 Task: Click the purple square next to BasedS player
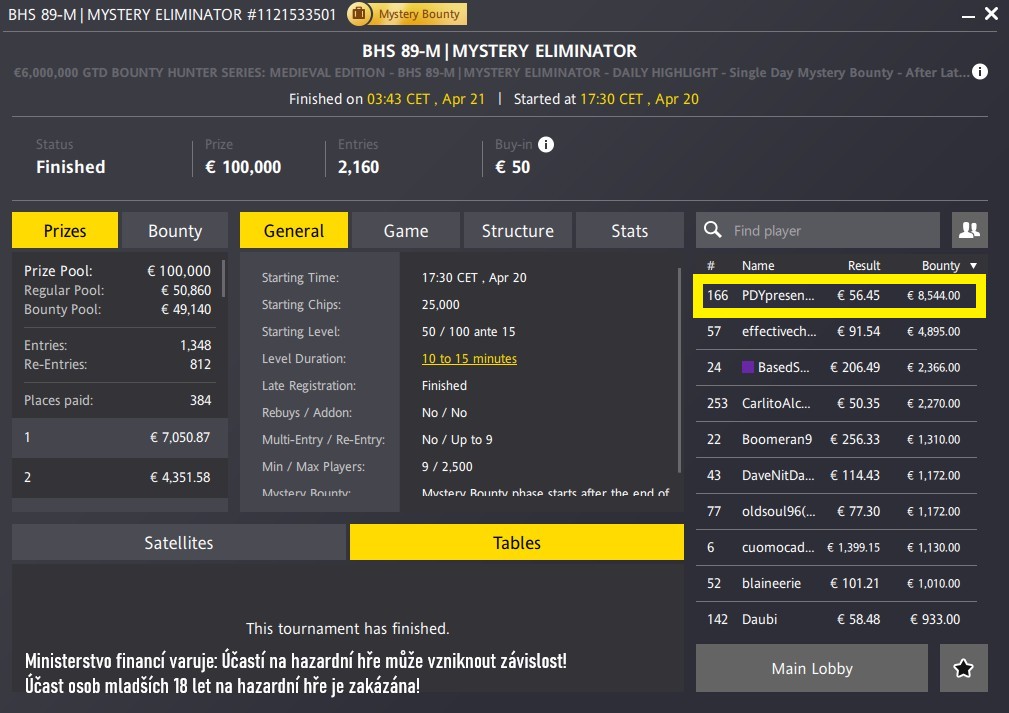tap(747, 367)
